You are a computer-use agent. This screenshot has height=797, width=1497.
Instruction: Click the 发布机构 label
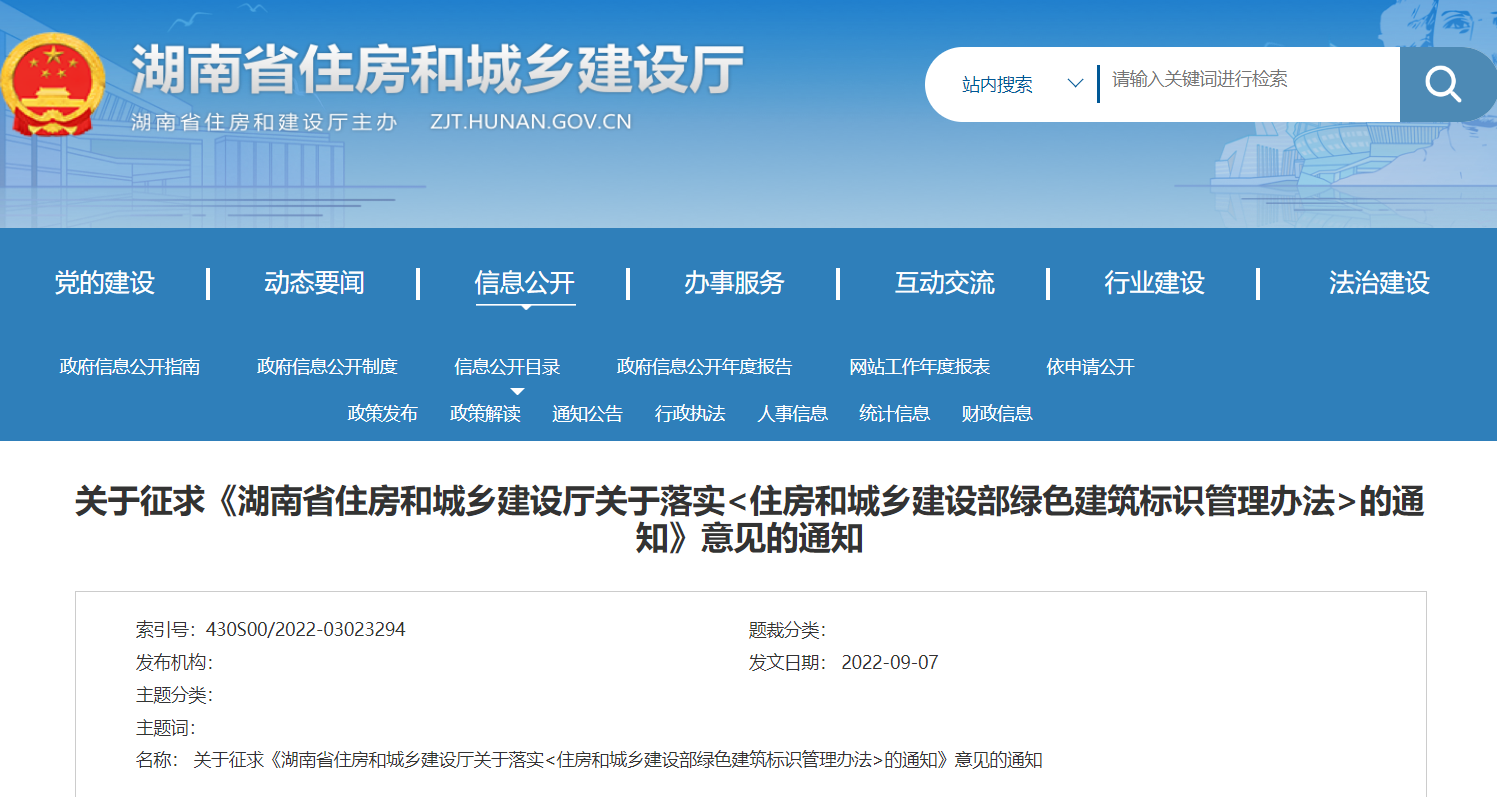pos(174,663)
